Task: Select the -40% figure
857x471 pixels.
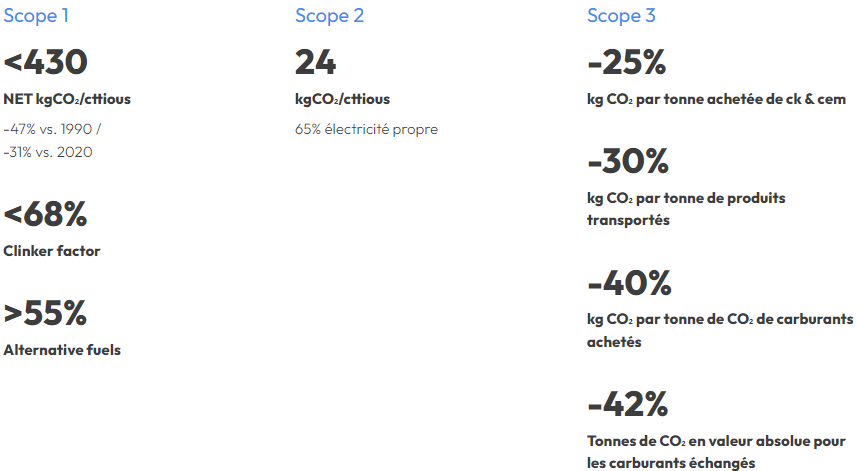Action: (x=629, y=283)
